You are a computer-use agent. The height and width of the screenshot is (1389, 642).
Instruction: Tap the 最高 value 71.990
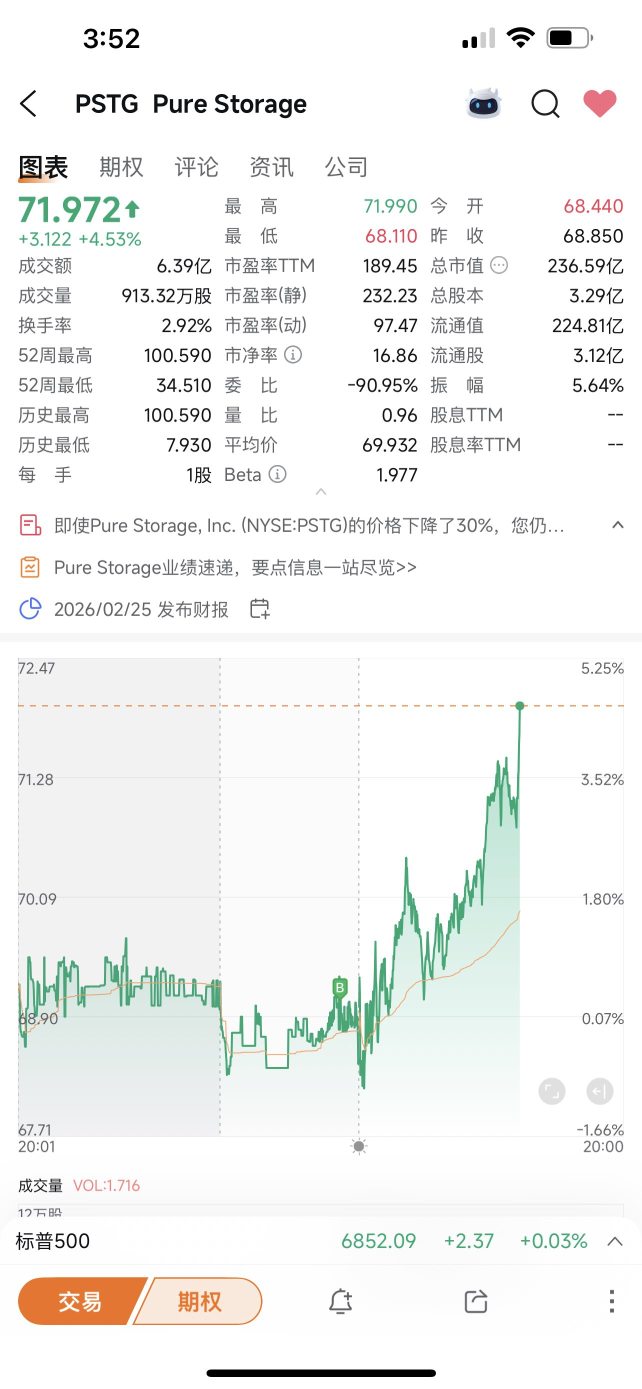click(x=390, y=206)
